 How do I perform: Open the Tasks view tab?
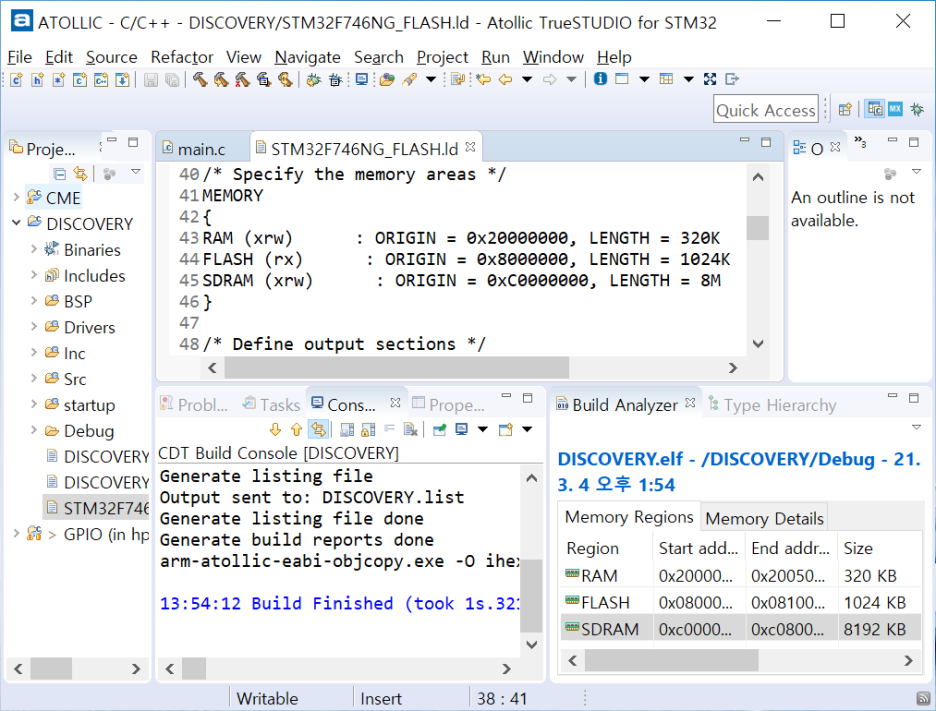coord(271,405)
